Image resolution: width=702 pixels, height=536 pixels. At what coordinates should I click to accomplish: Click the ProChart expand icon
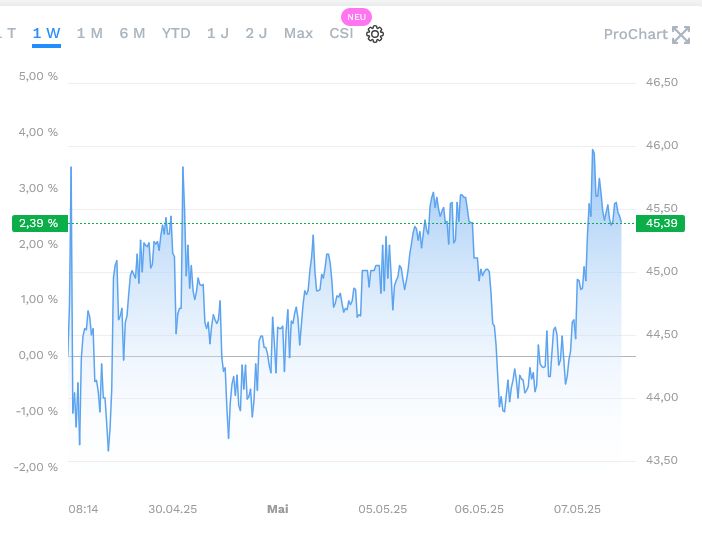[x=681, y=35]
